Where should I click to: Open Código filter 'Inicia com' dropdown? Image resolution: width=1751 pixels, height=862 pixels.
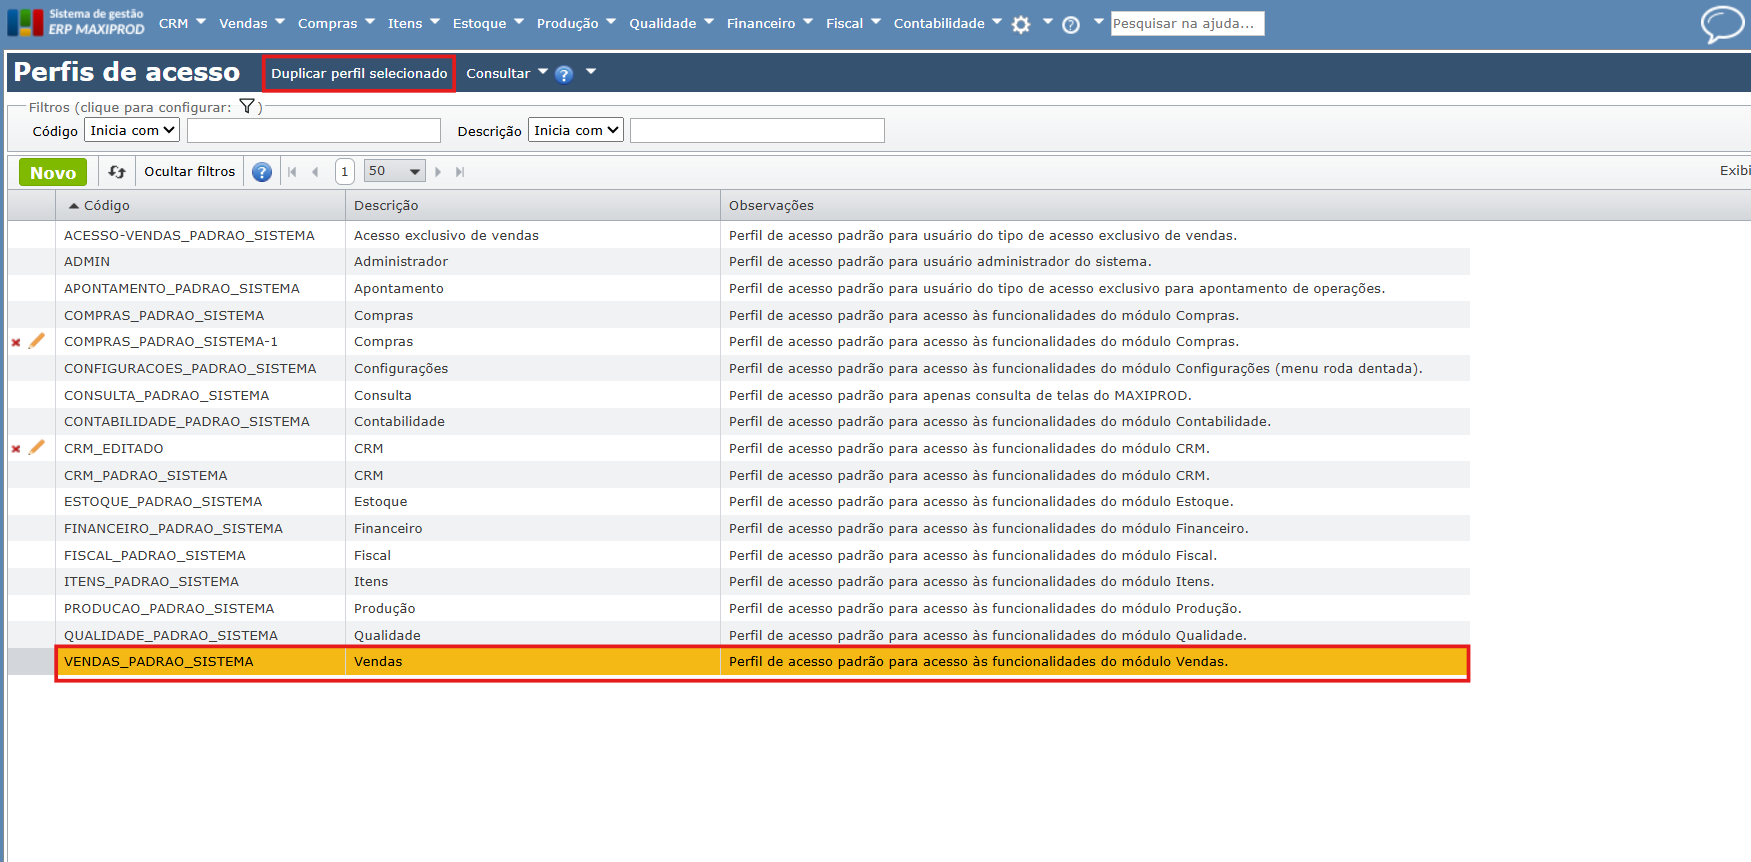pos(132,130)
